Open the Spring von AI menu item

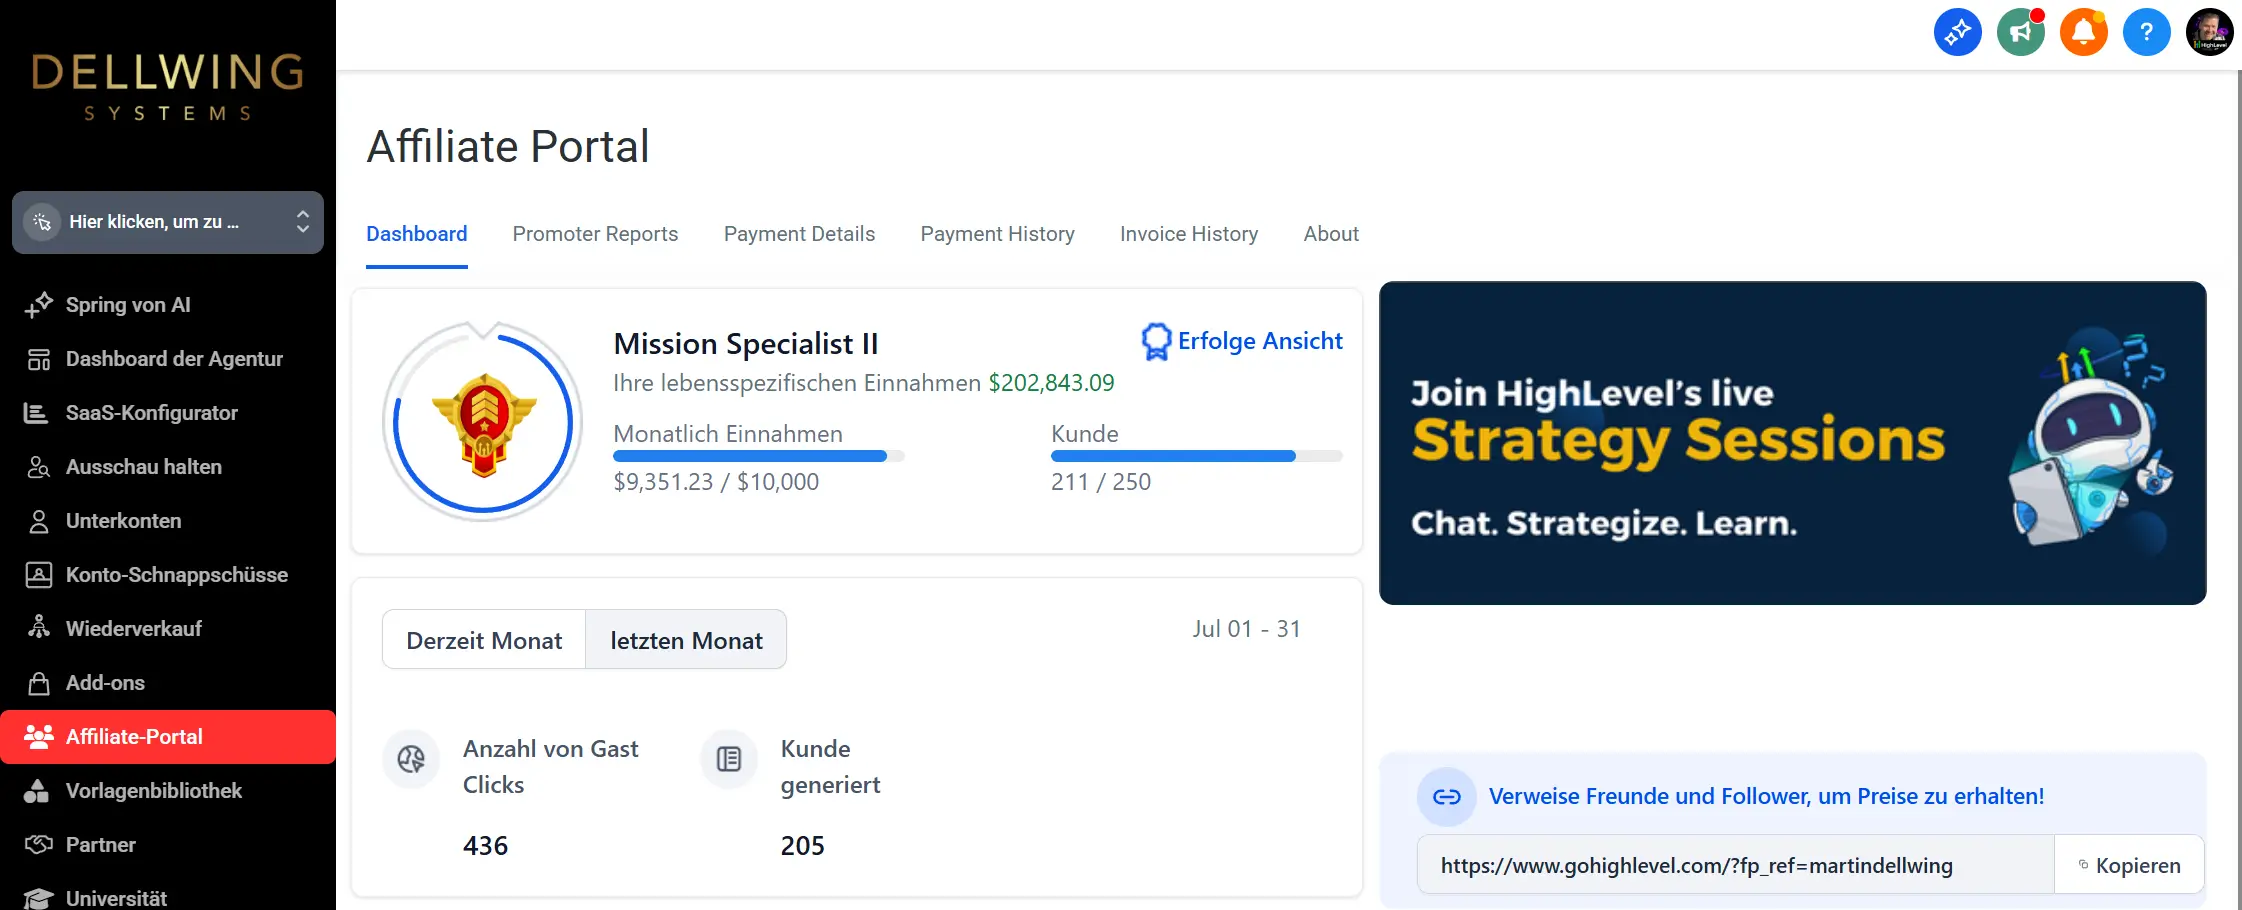[x=168, y=305]
